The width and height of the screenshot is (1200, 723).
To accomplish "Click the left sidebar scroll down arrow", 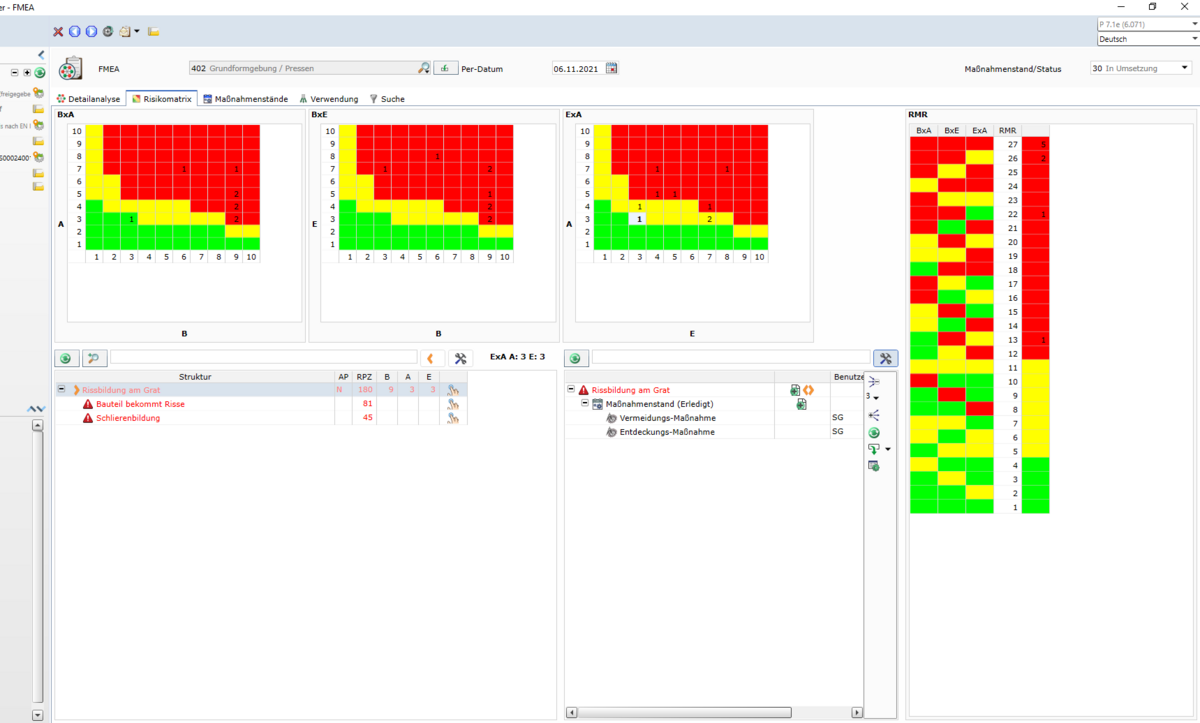I will (x=38, y=715).
